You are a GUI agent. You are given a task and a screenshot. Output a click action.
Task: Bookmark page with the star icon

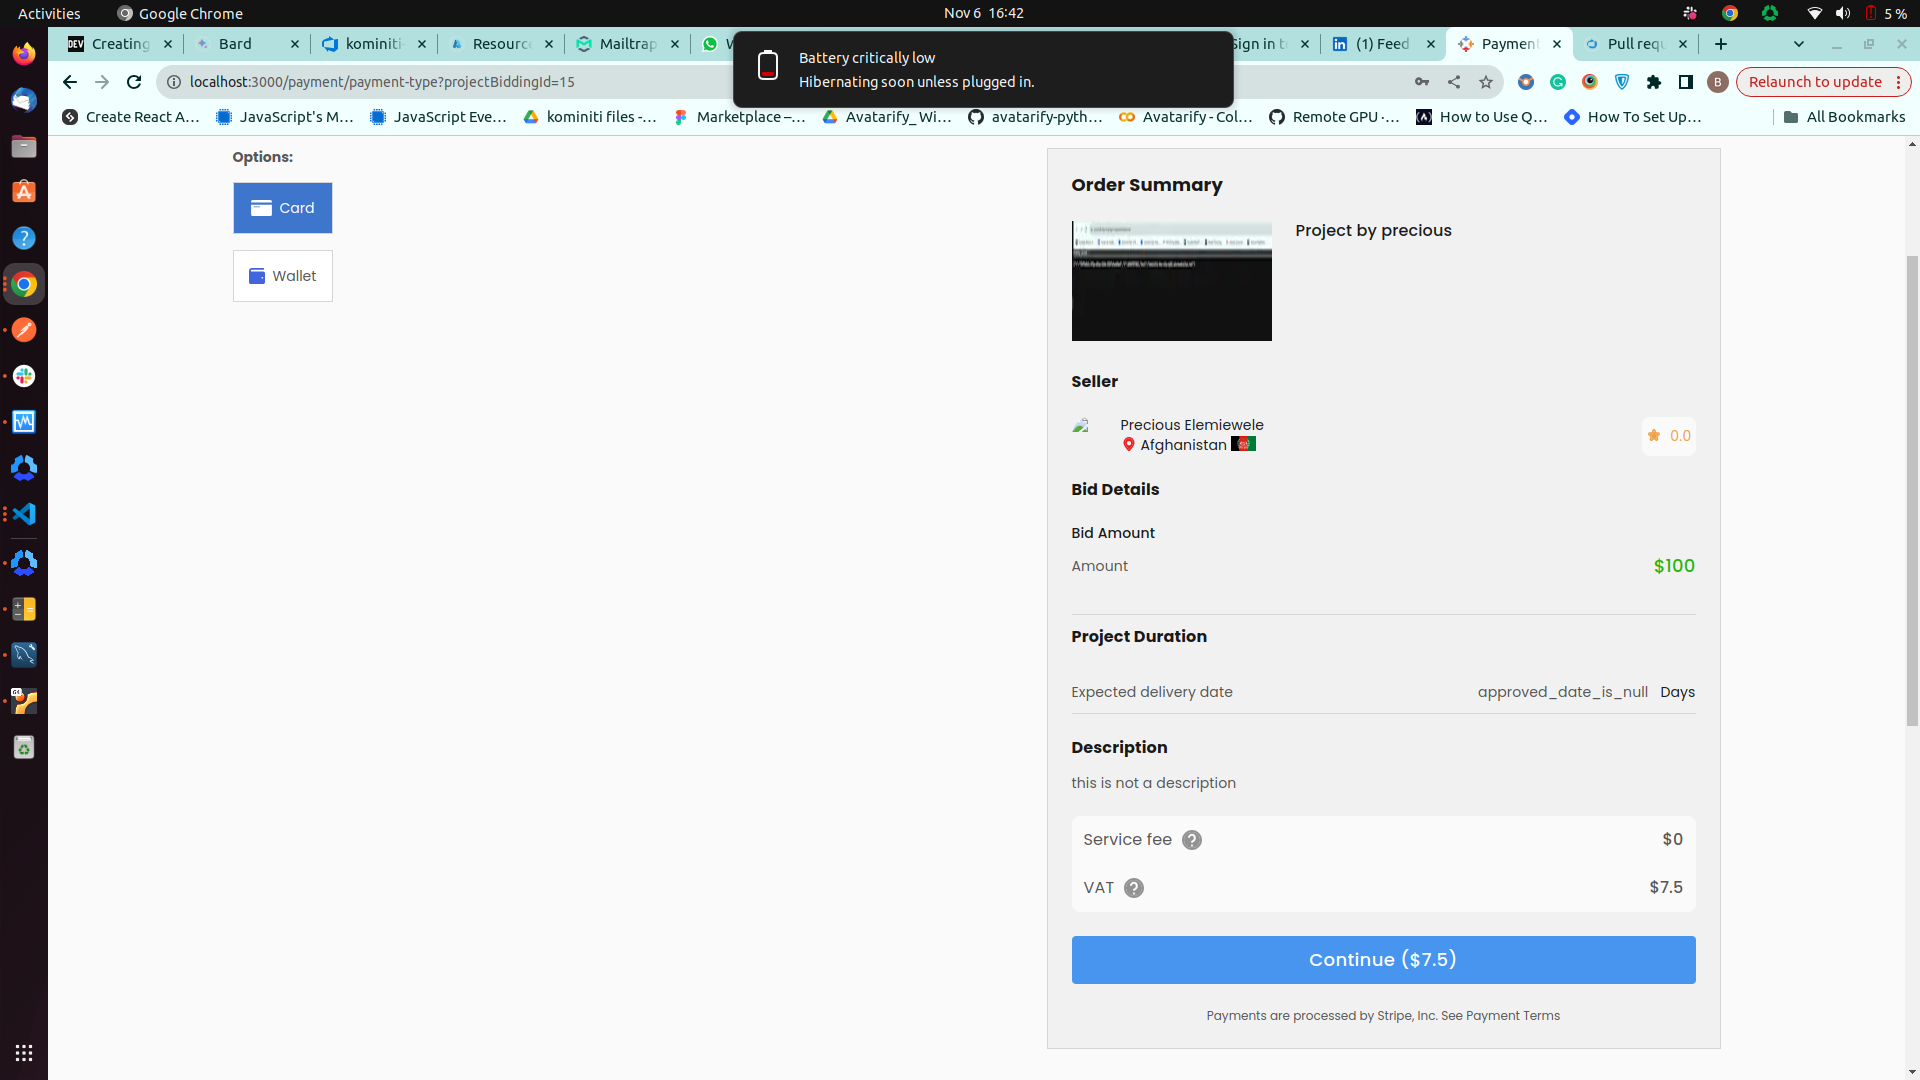click(1486, 82)
